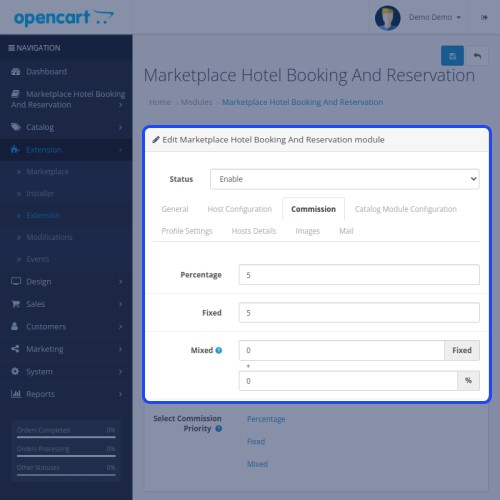Click the Percentage input field

tap(359, 275)
